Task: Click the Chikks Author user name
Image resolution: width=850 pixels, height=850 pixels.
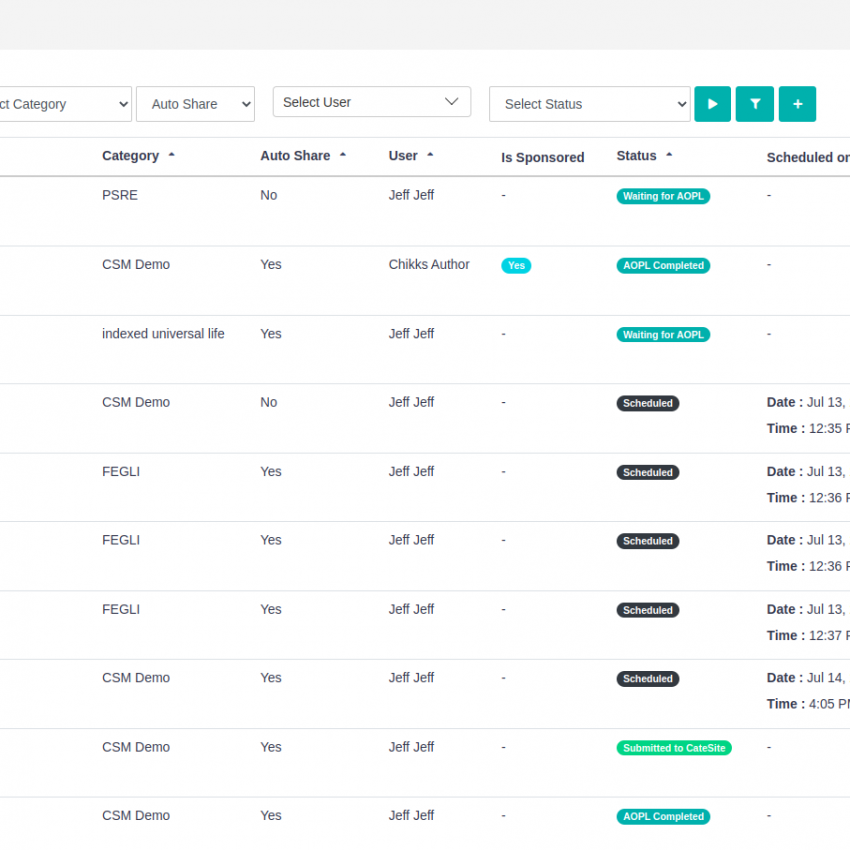Action: (429, 265)
